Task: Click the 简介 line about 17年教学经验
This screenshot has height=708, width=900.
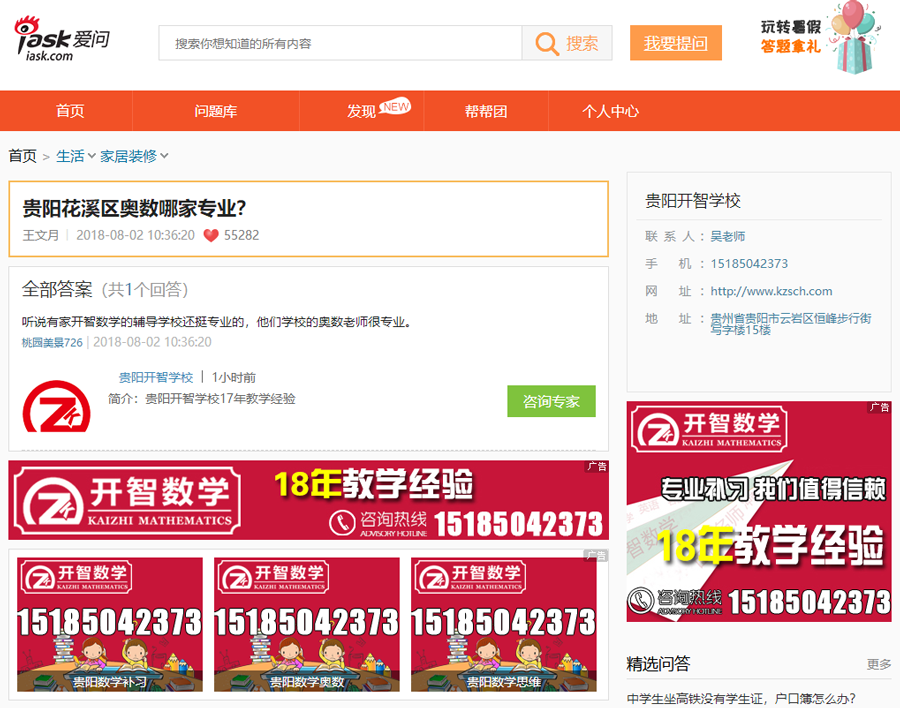Action: click(x=201, y=399)
